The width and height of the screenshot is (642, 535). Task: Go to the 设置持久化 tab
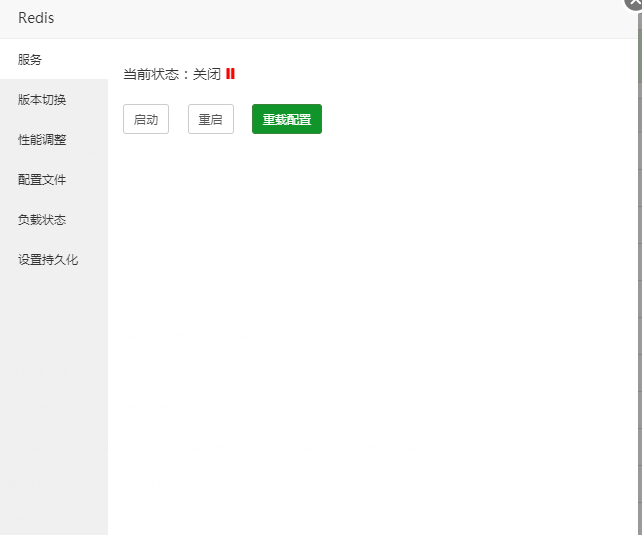(54, 260)
